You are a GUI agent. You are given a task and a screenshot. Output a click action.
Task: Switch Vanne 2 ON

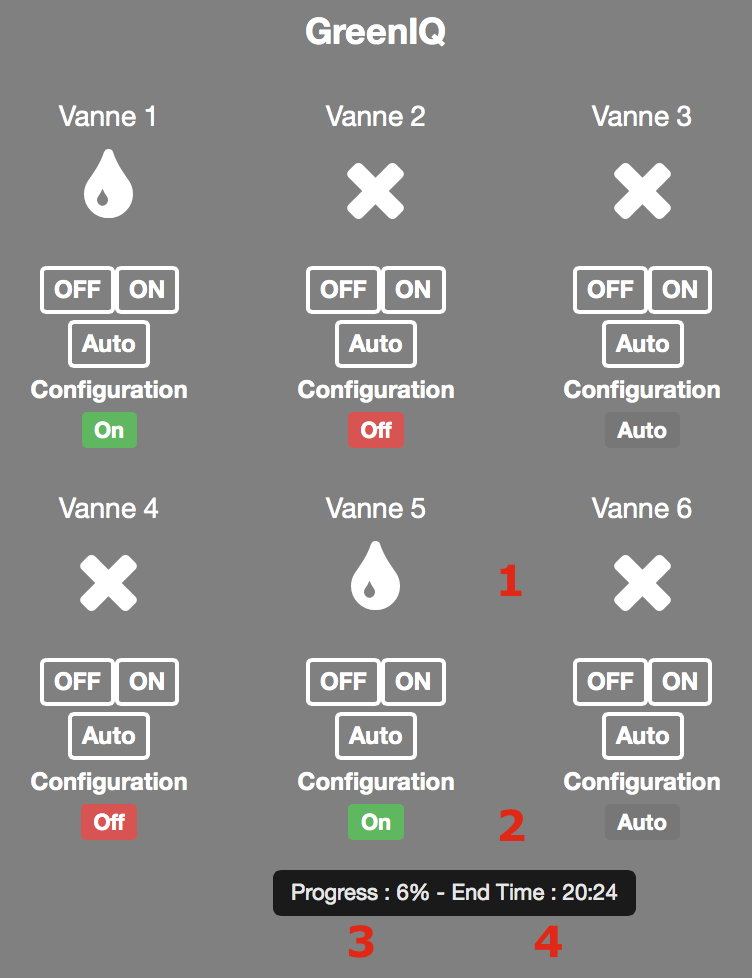413,289
